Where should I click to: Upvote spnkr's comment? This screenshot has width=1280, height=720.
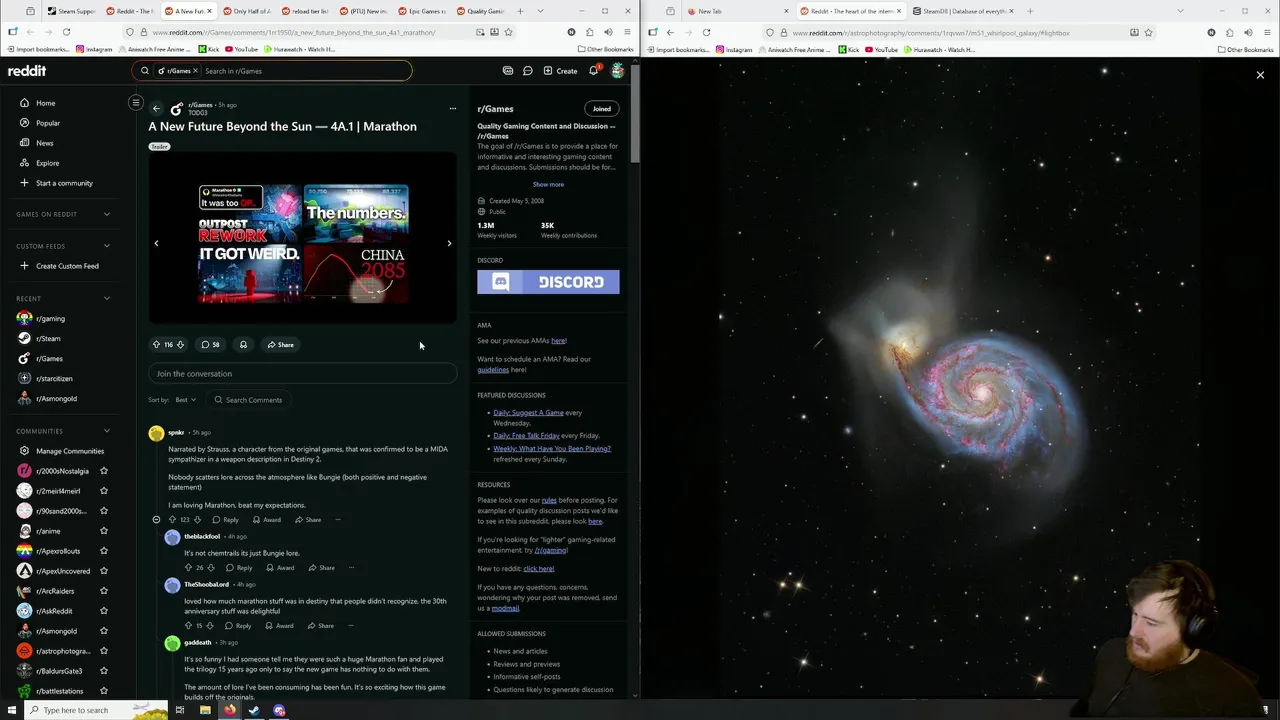point(172,520)
